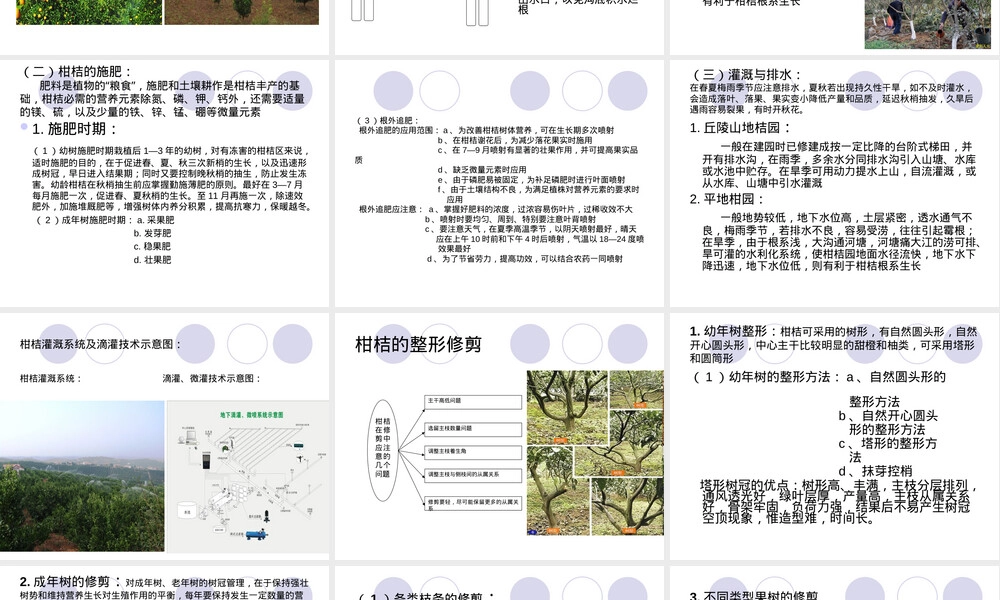Click the list item c. 稳果肥
Viewport: 1000px width, 600px height.
(x=152, y=246)
